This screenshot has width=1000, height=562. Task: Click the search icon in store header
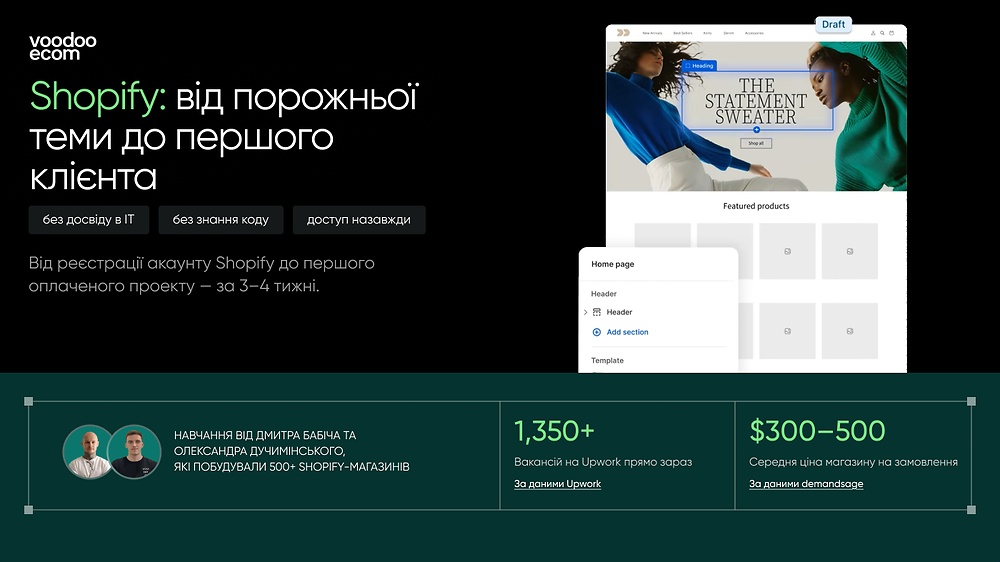pos(882,33)
